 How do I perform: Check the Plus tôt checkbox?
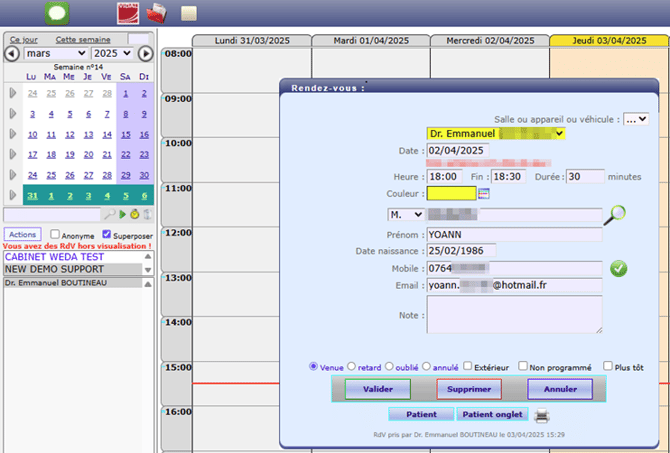point(608,366)
